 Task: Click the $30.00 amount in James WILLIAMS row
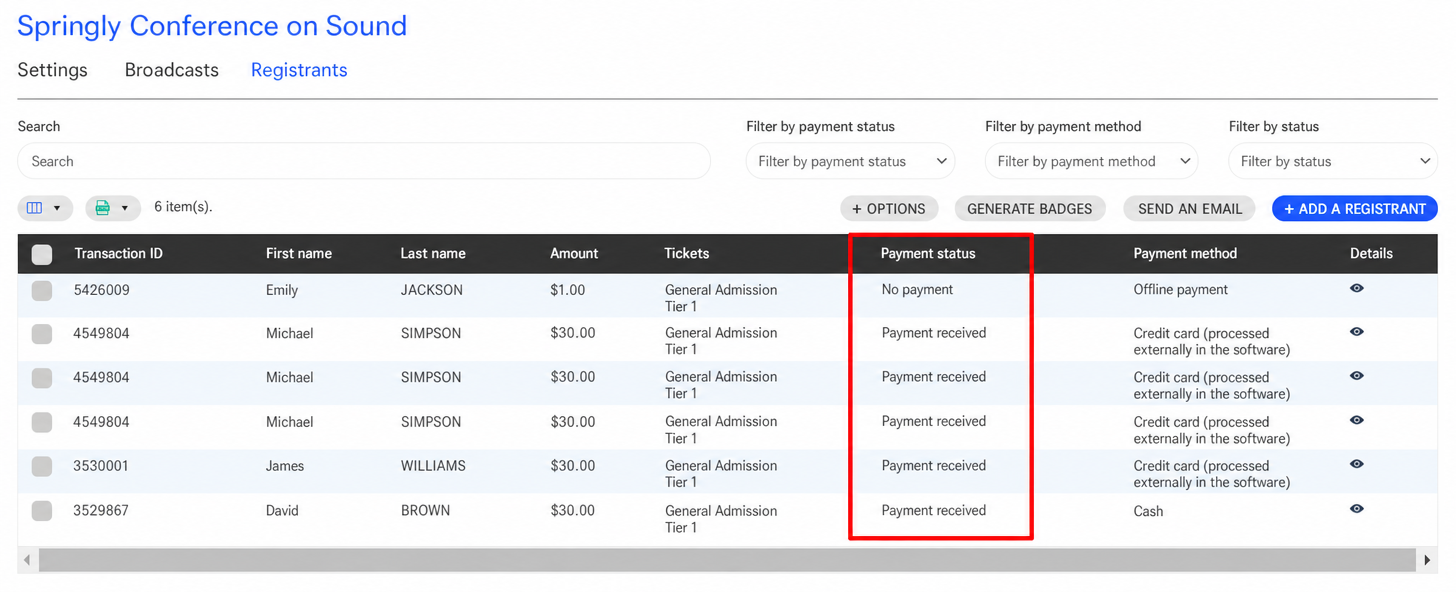coord(573,465)
